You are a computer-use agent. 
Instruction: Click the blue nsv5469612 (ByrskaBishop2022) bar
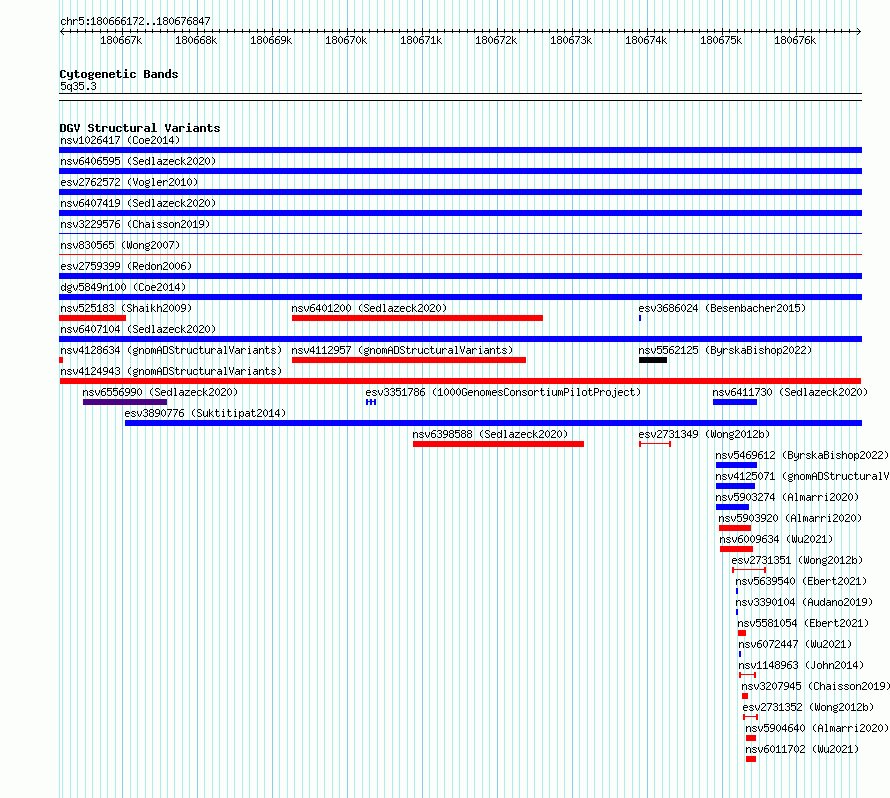click(736, 465)
